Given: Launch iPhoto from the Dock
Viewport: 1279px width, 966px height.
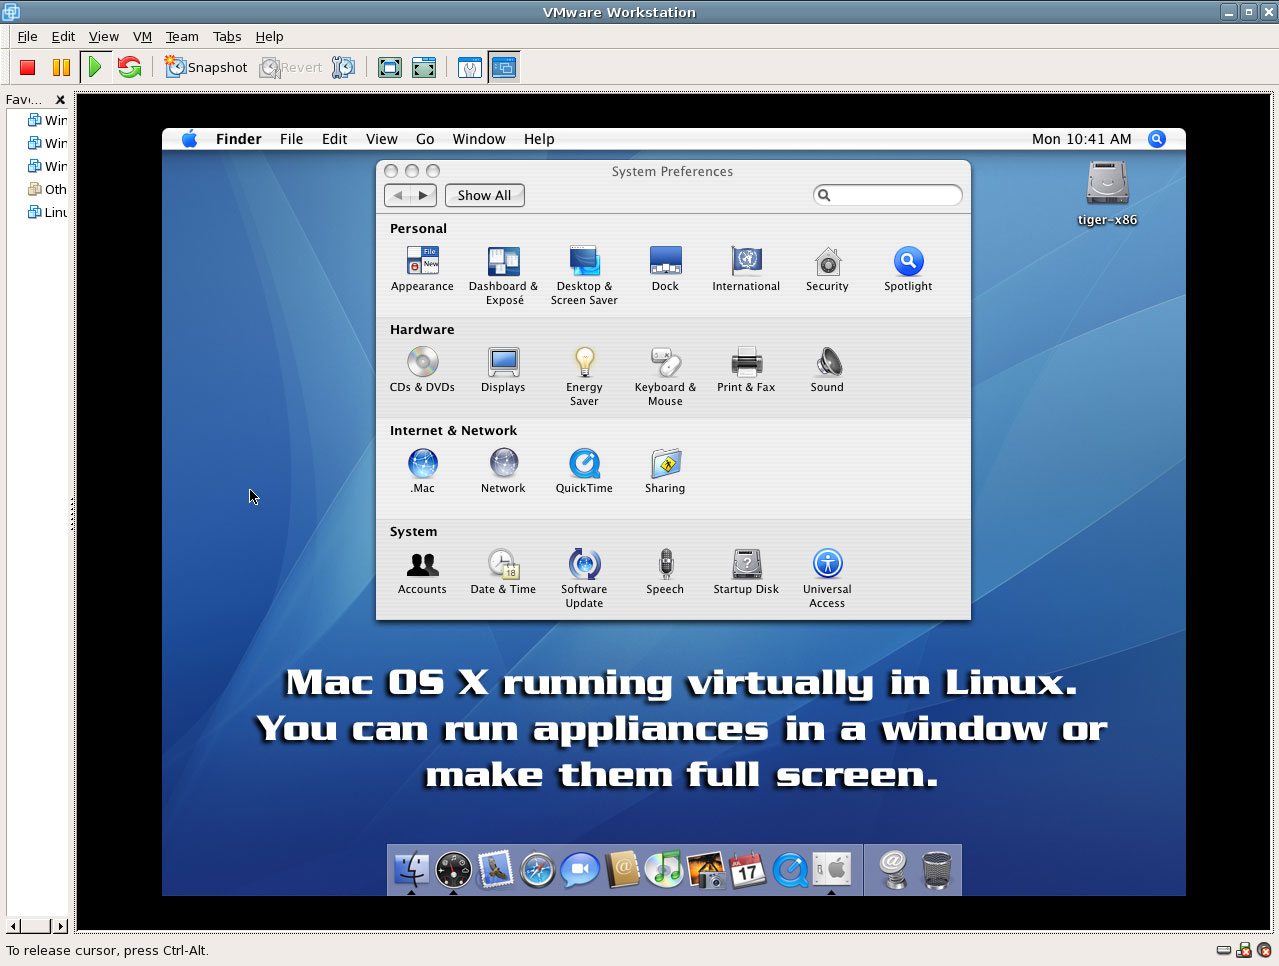Looking at the screenshot, I should point(706,869).
